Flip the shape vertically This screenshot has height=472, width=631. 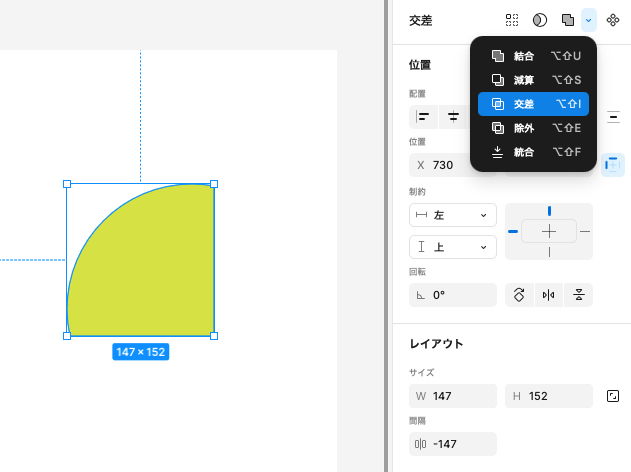(578, 295)
